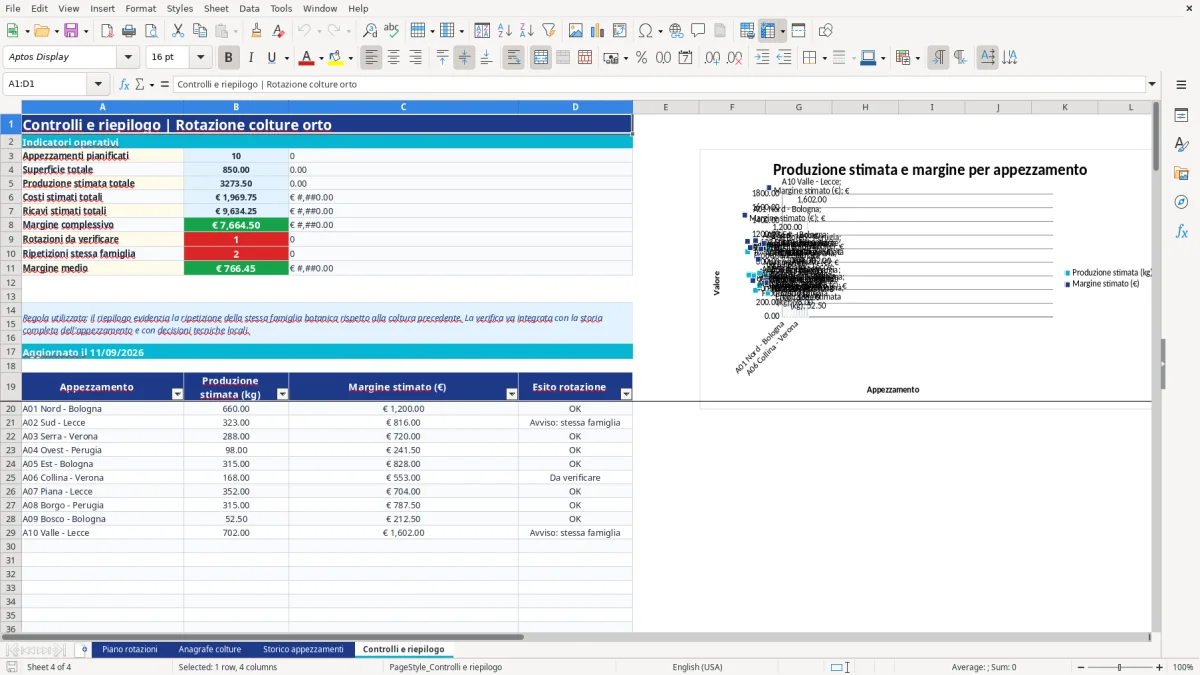The image size is (1200, 675).
Task: Insert a pivot table
Action: pyautogui.click(x=620, y=31)
